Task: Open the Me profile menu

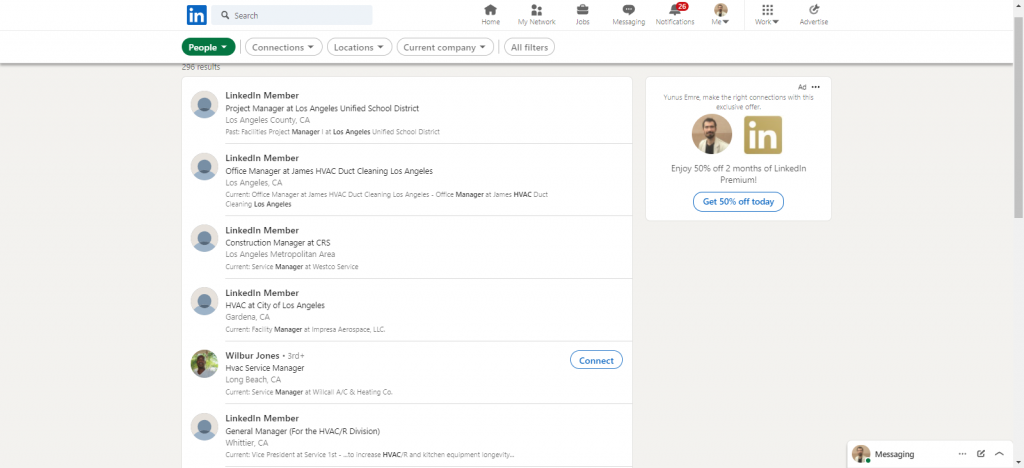Action: (x=720, y=14)
